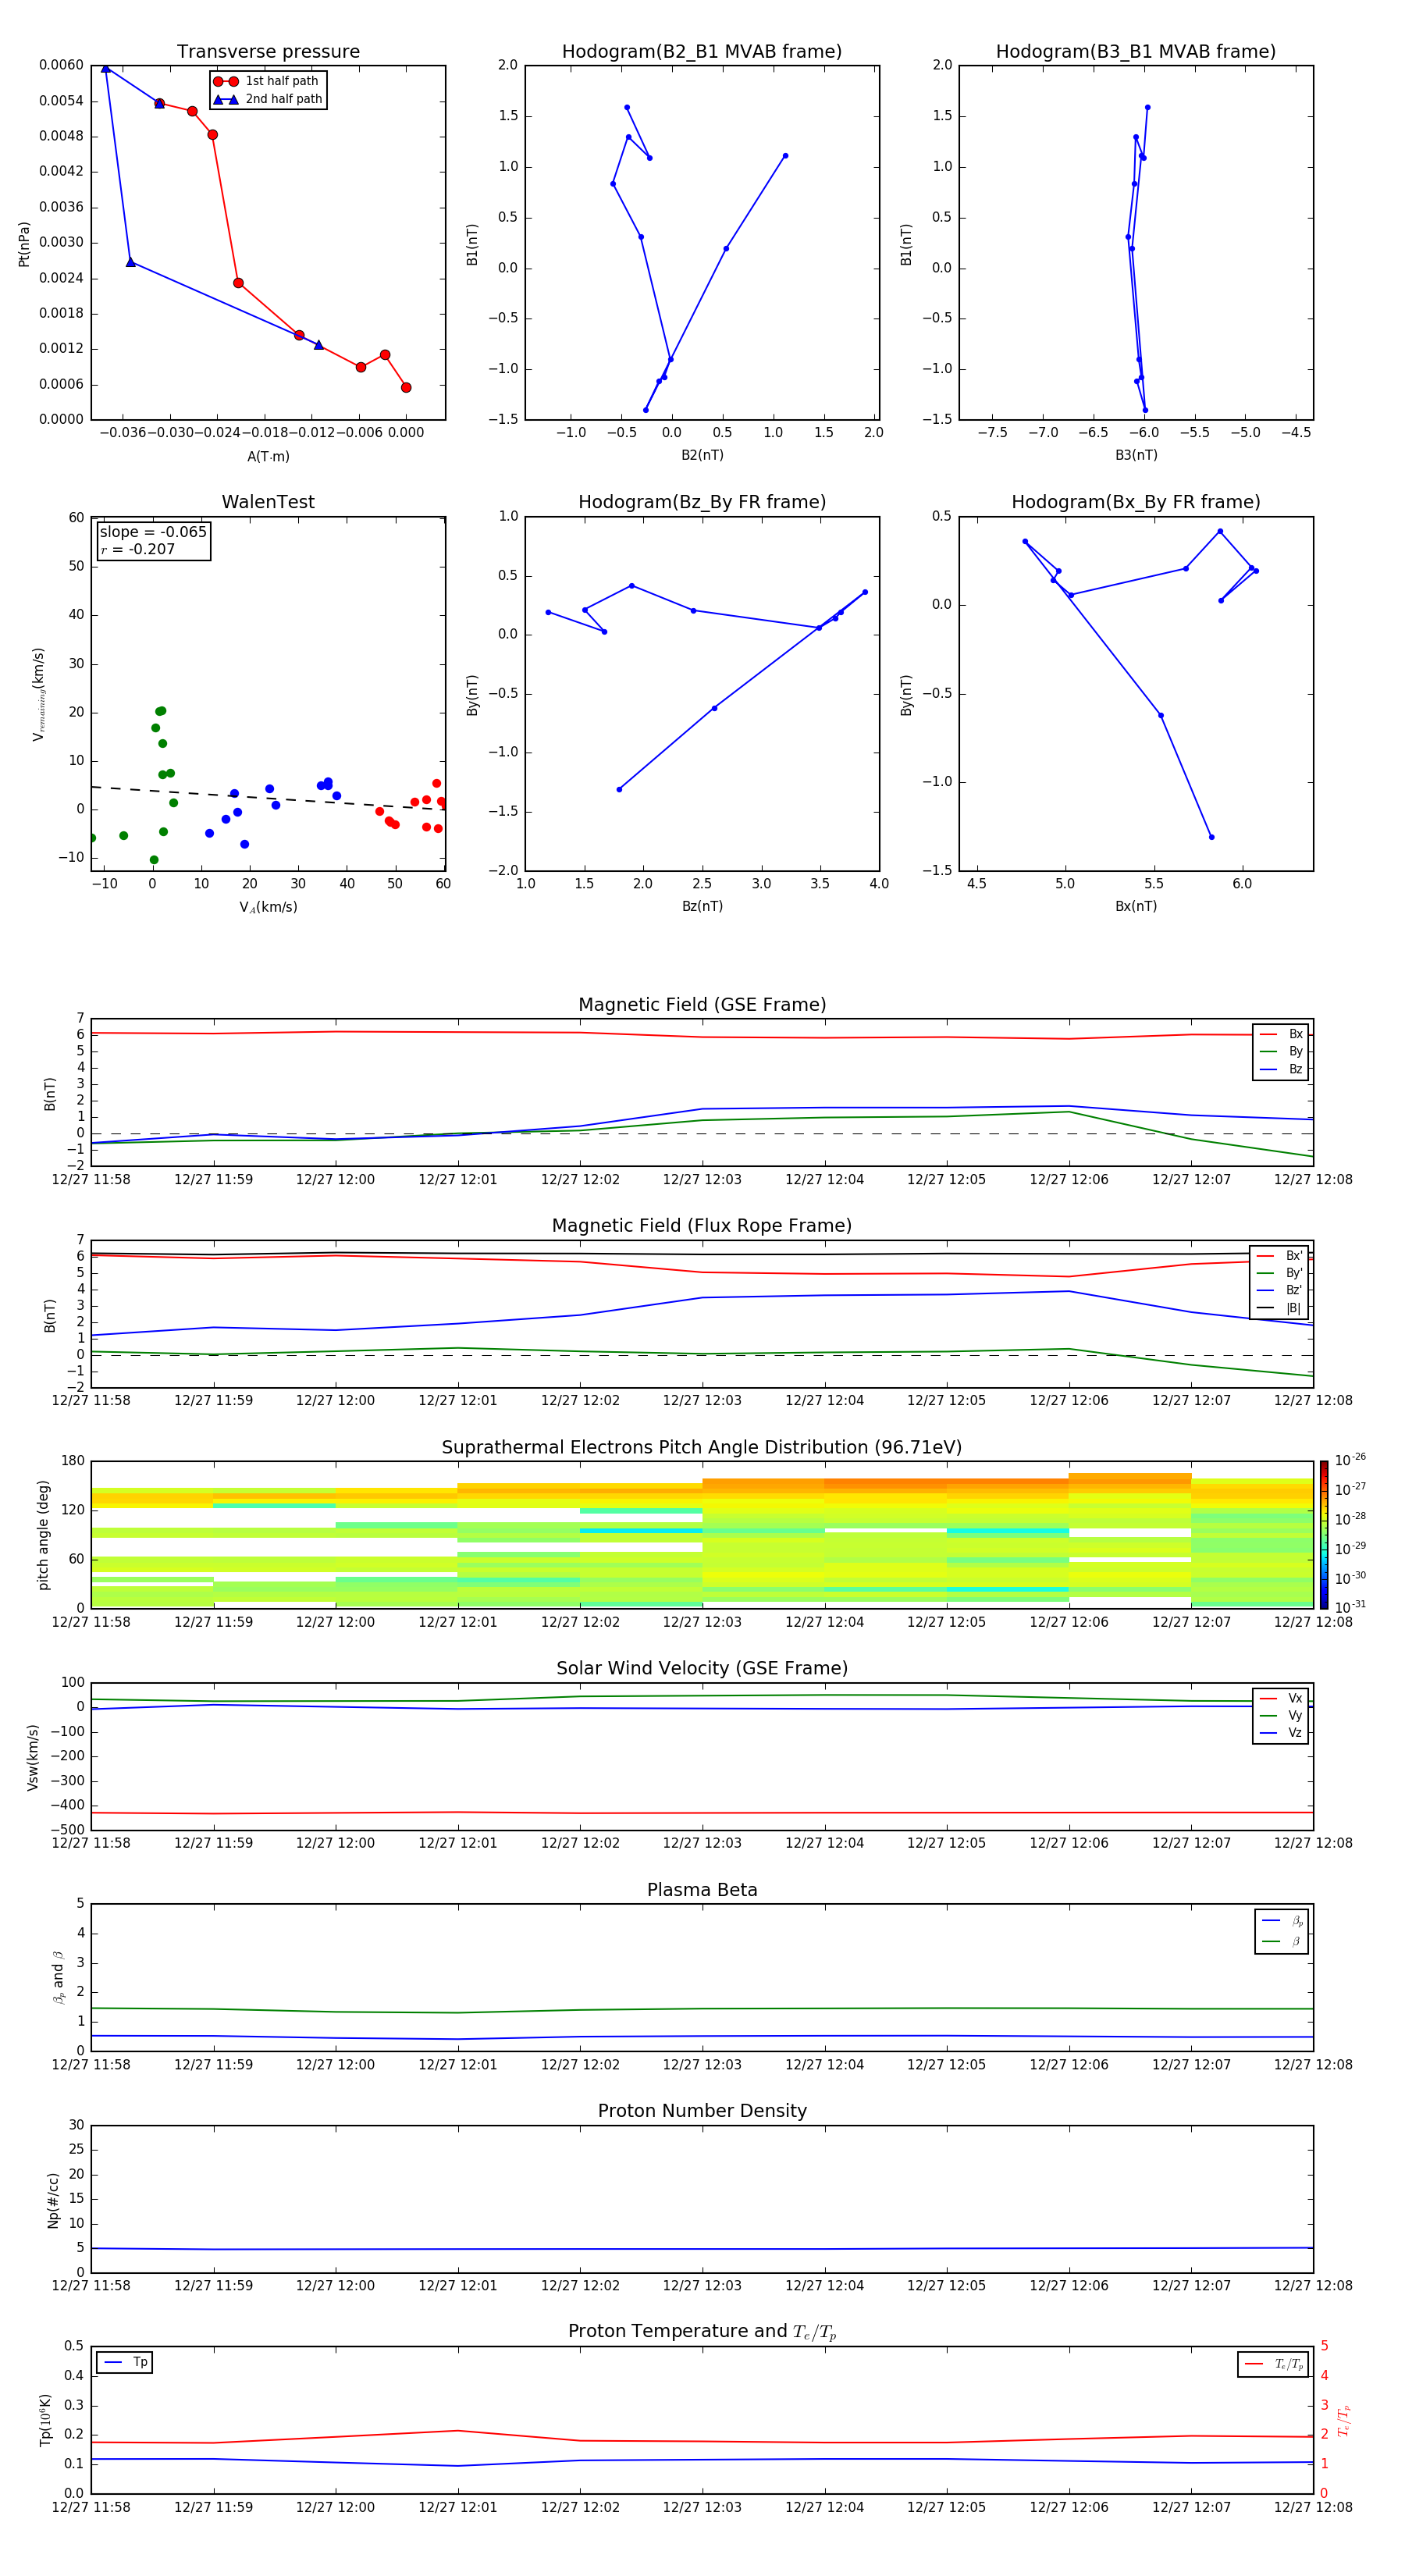Image resolution: width=1405 pixels, height=2576 pixels.
Task: Click 'Proton Temperature and Te/Tp' title
Action: coord(702,2332)
